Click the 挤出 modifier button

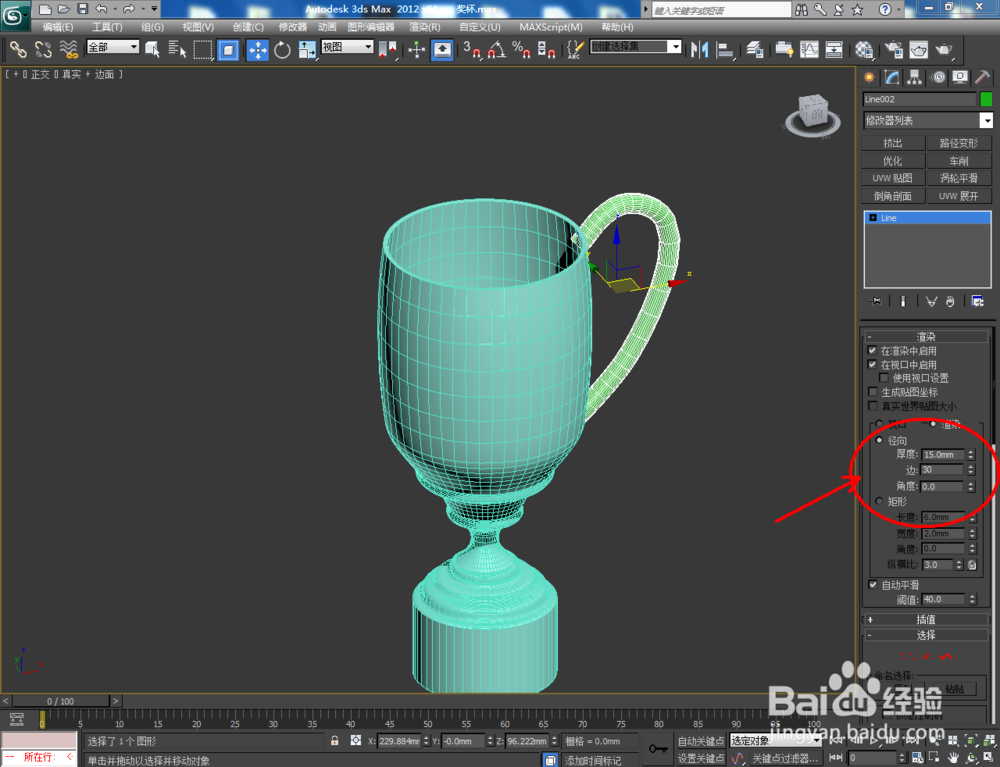coord(893,143)
